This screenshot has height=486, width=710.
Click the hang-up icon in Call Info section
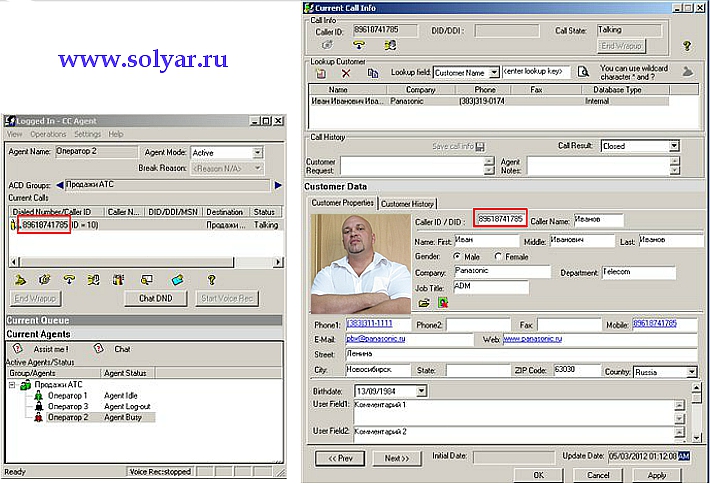(x=358, y=45)
